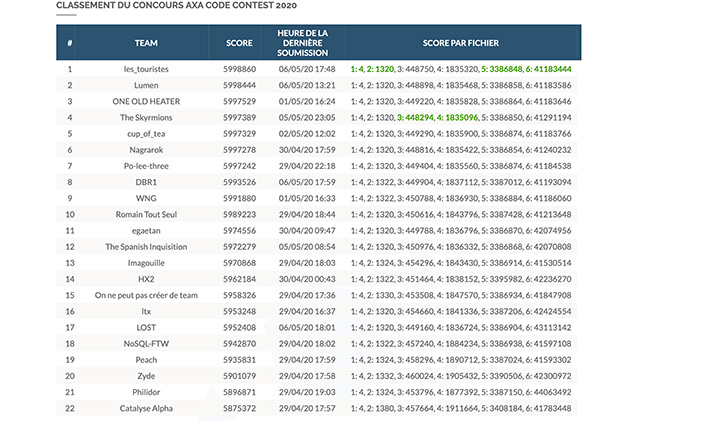Click the NoSQL-FTW team name

(146, 343)
